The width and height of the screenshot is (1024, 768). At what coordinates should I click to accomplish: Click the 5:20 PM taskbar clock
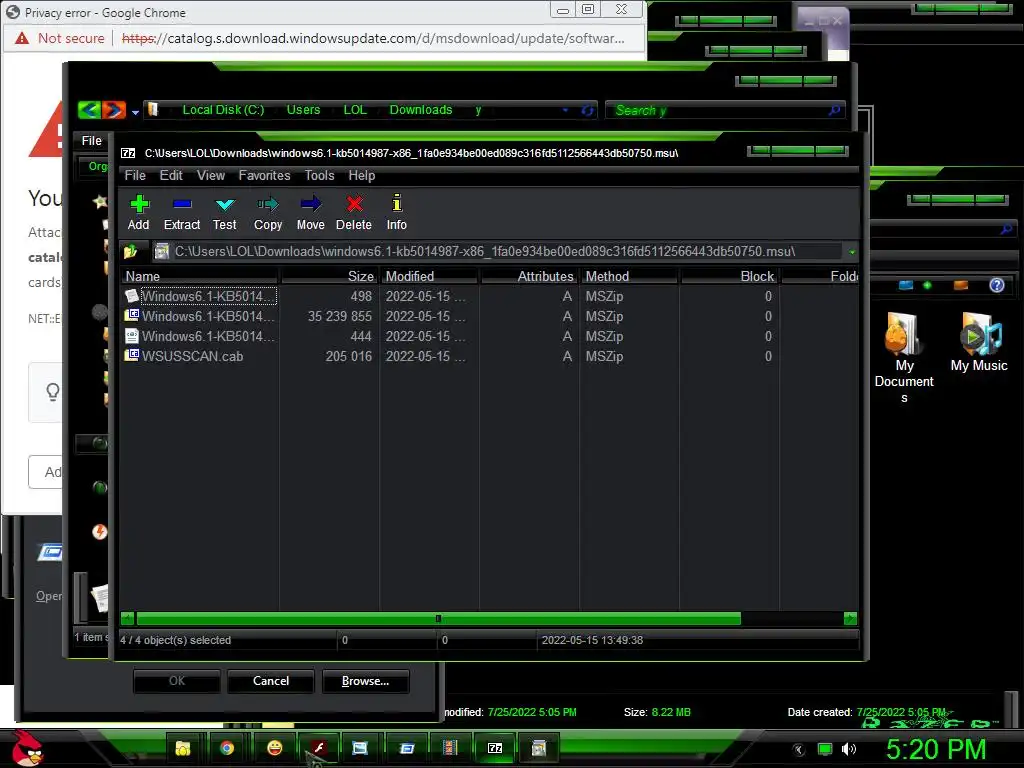[935, 749]
